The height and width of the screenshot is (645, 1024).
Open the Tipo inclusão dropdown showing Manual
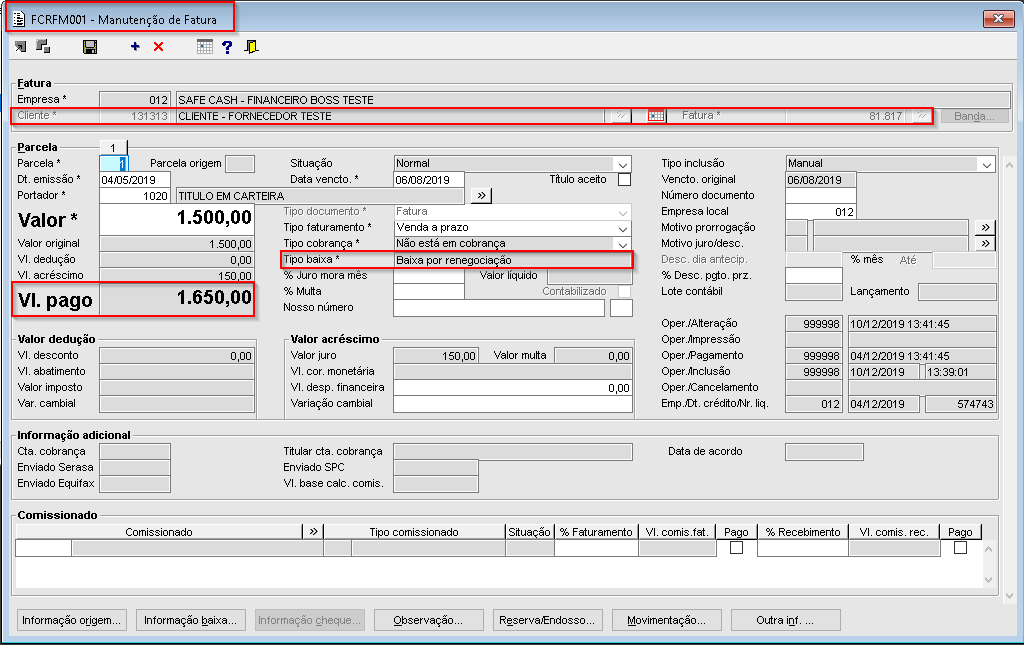click(987, 163)
